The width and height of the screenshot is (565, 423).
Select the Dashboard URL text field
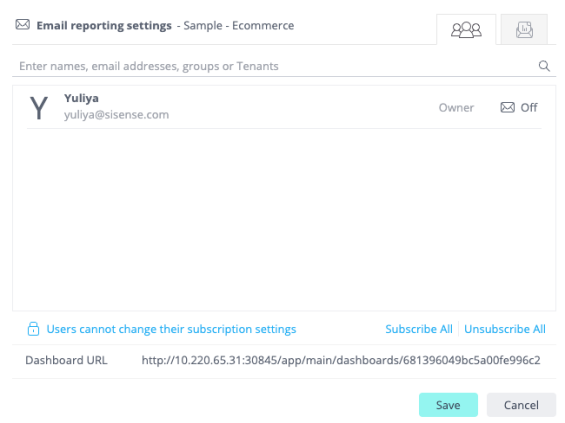(x=341, y=360)
